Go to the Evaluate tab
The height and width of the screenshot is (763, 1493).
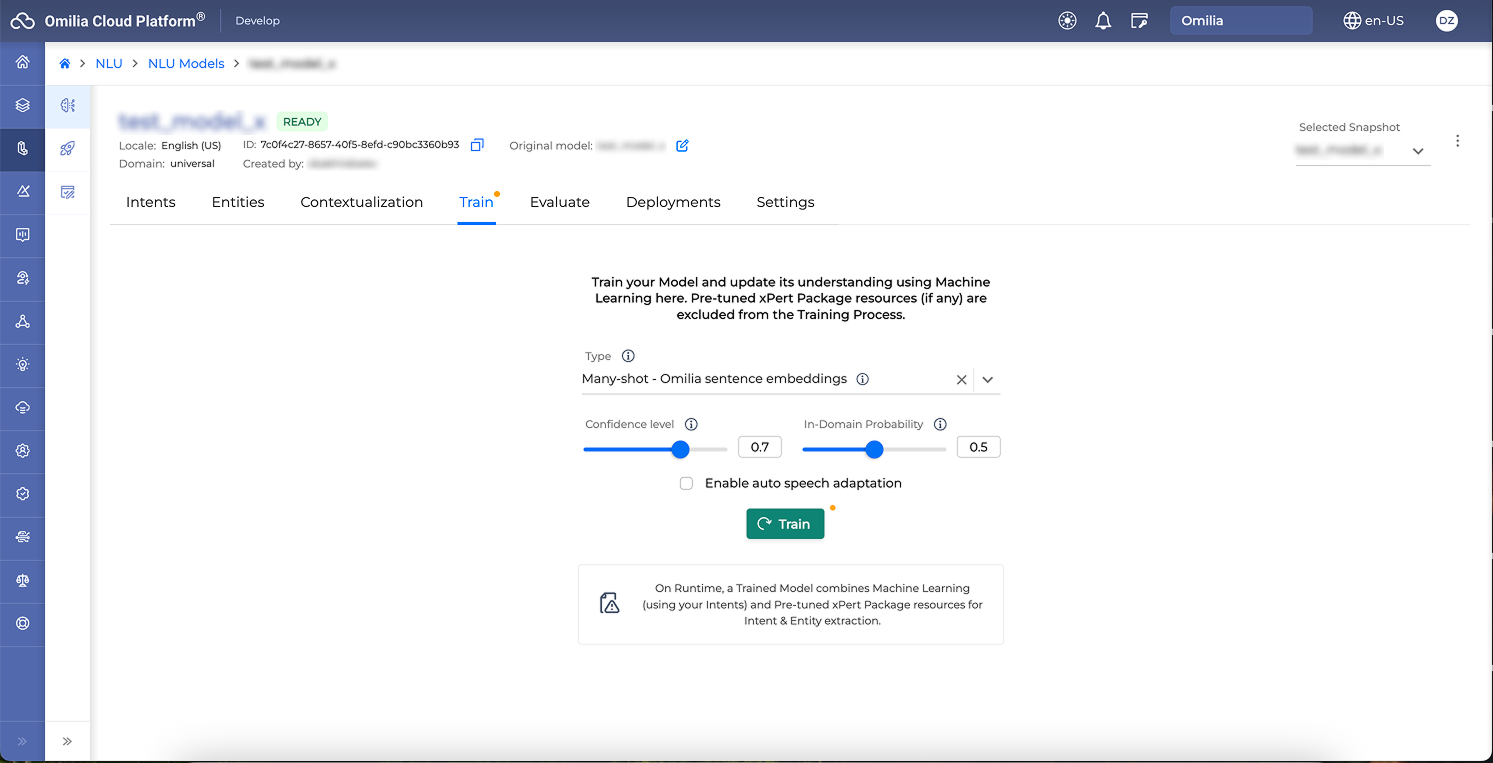click(560, 202)
